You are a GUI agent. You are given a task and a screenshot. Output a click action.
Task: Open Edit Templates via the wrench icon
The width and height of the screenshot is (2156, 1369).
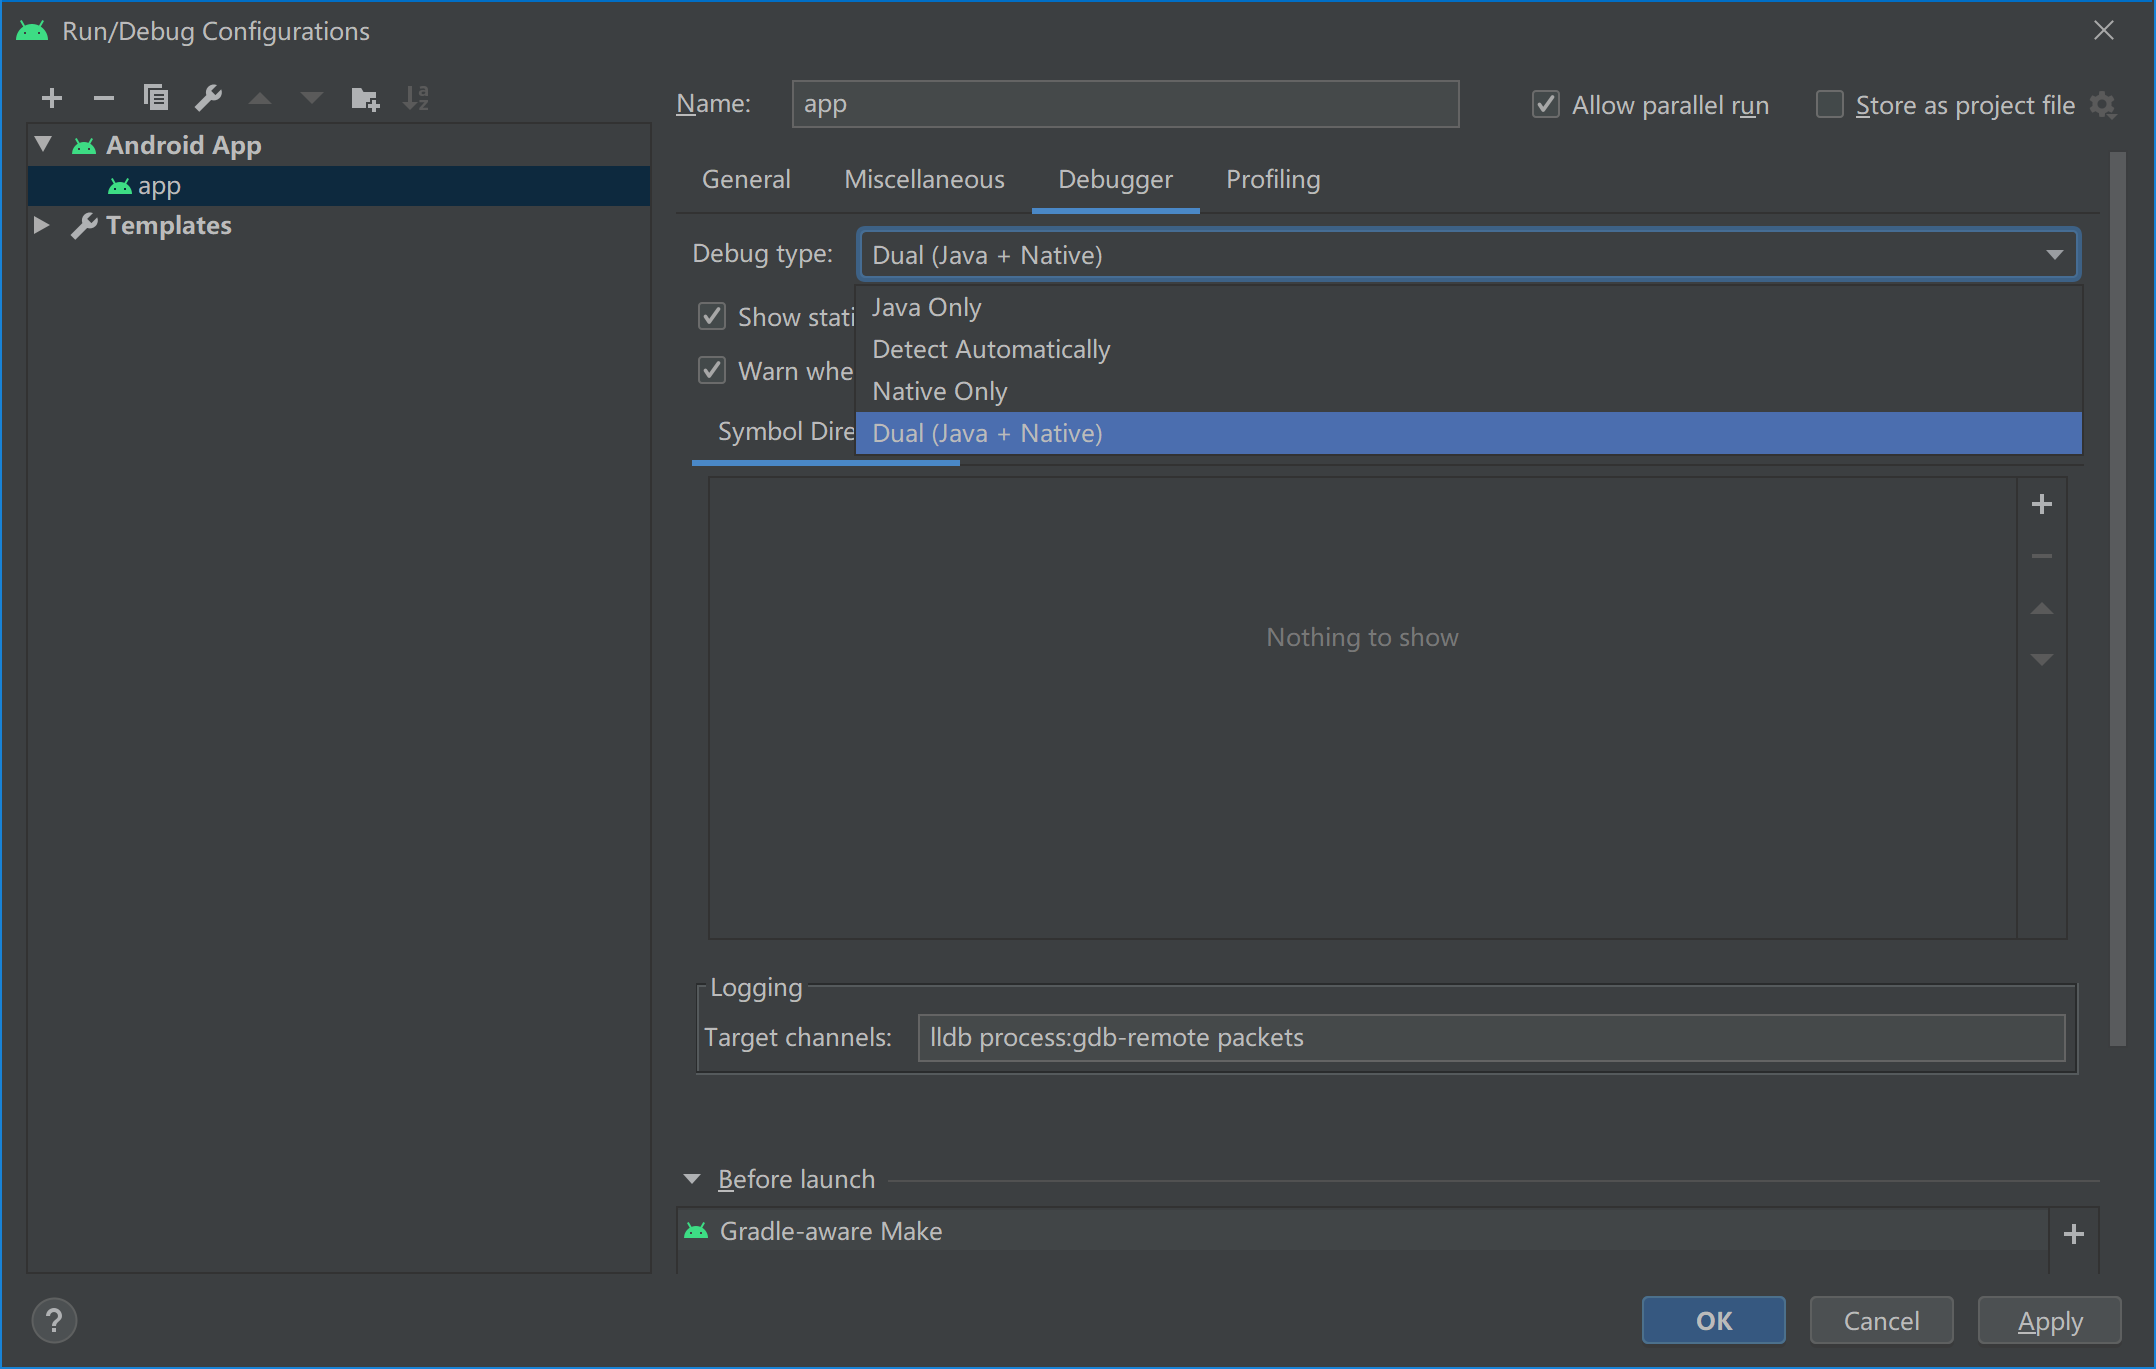pos(209,98)
